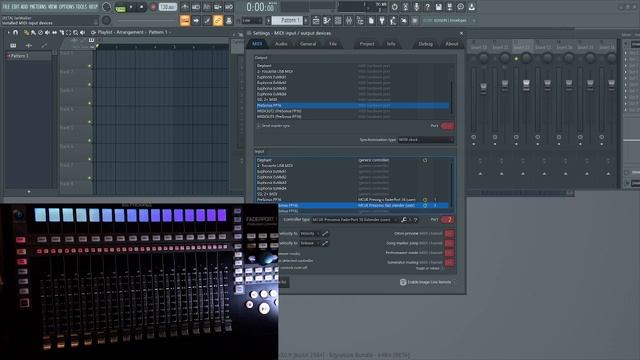The height and width of the screenshot is (360, 640).
Task: Click the floppy disk save icon
Action: click(x=438, y=7)
